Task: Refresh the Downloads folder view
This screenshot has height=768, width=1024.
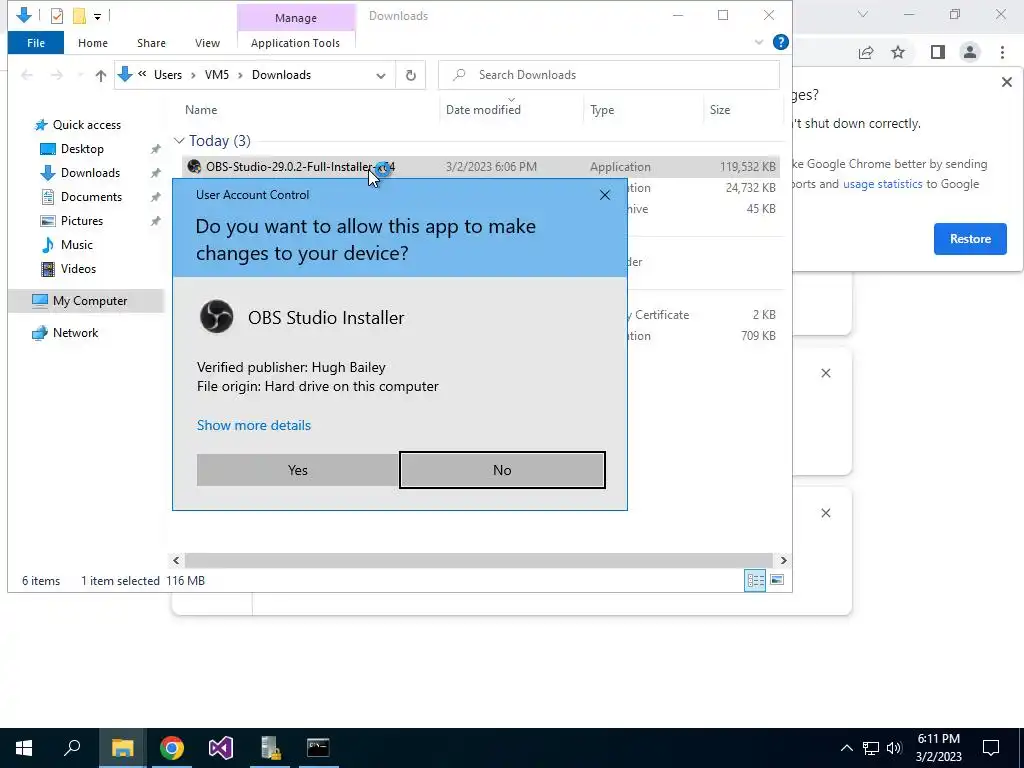Action: (411, 75)
